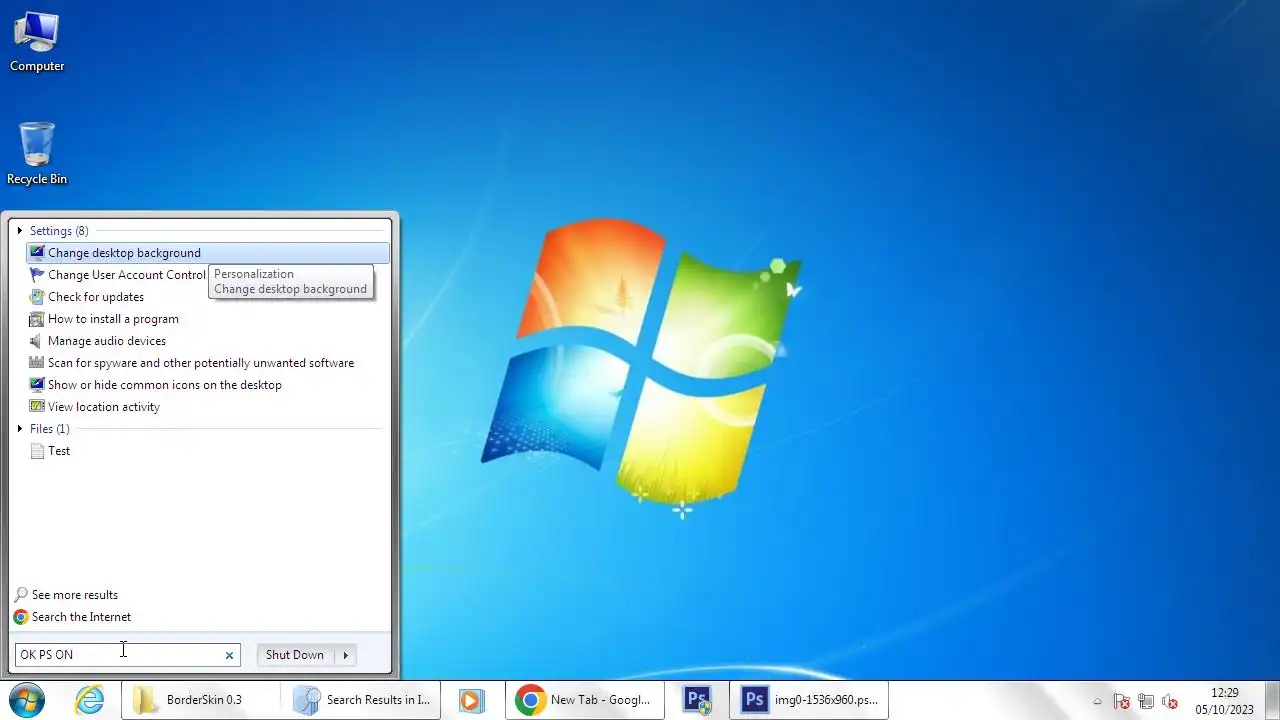Click See more results link
This screenshot has width=1280, height=720.
click(74, 595)
